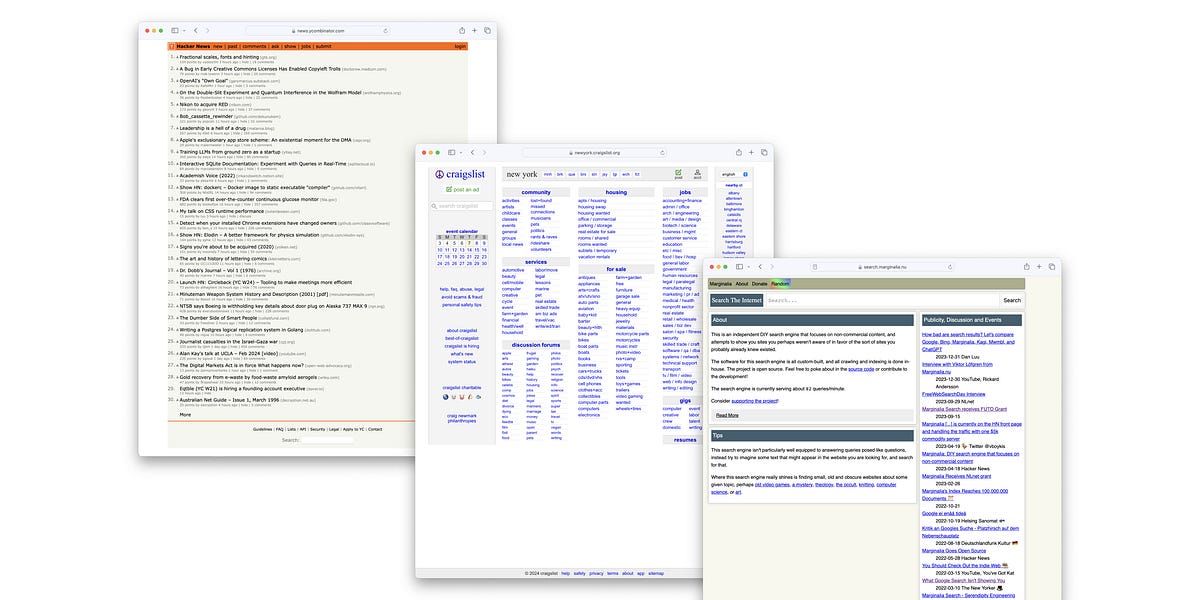The height and width of the screenshot is (600, 1200).
Task: Open craigslist 'services' section header
Action: pos(536,262)
